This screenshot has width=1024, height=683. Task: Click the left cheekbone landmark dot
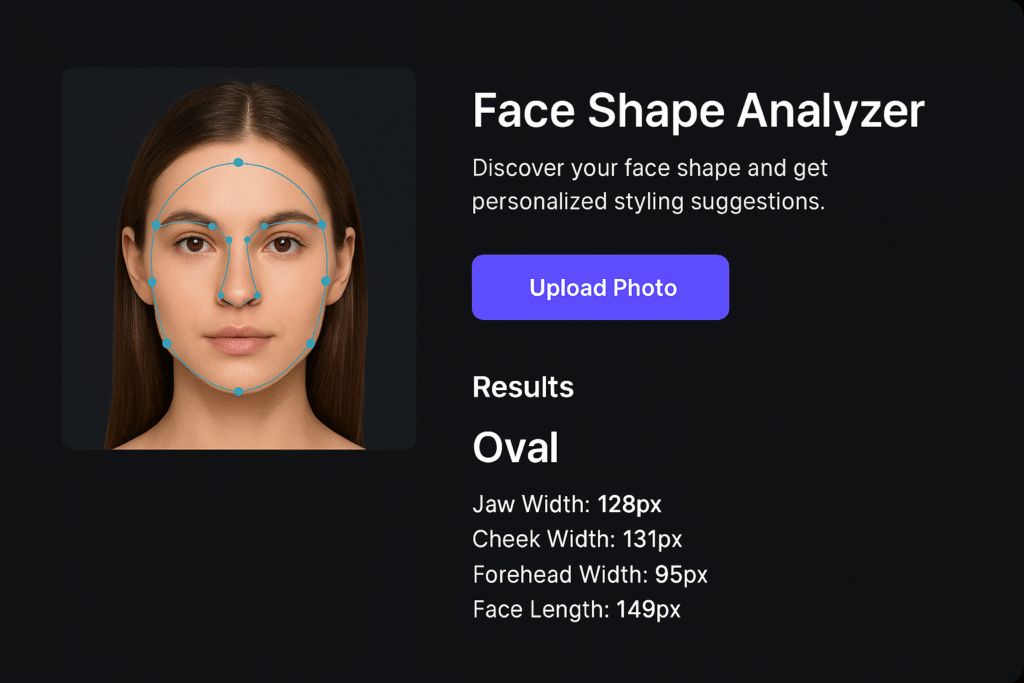pyautogui.click(x=152, y=281)
